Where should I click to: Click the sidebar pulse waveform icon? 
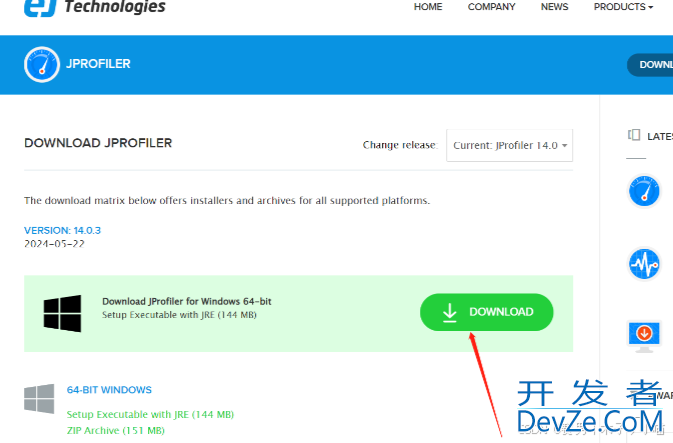[644, 264]
